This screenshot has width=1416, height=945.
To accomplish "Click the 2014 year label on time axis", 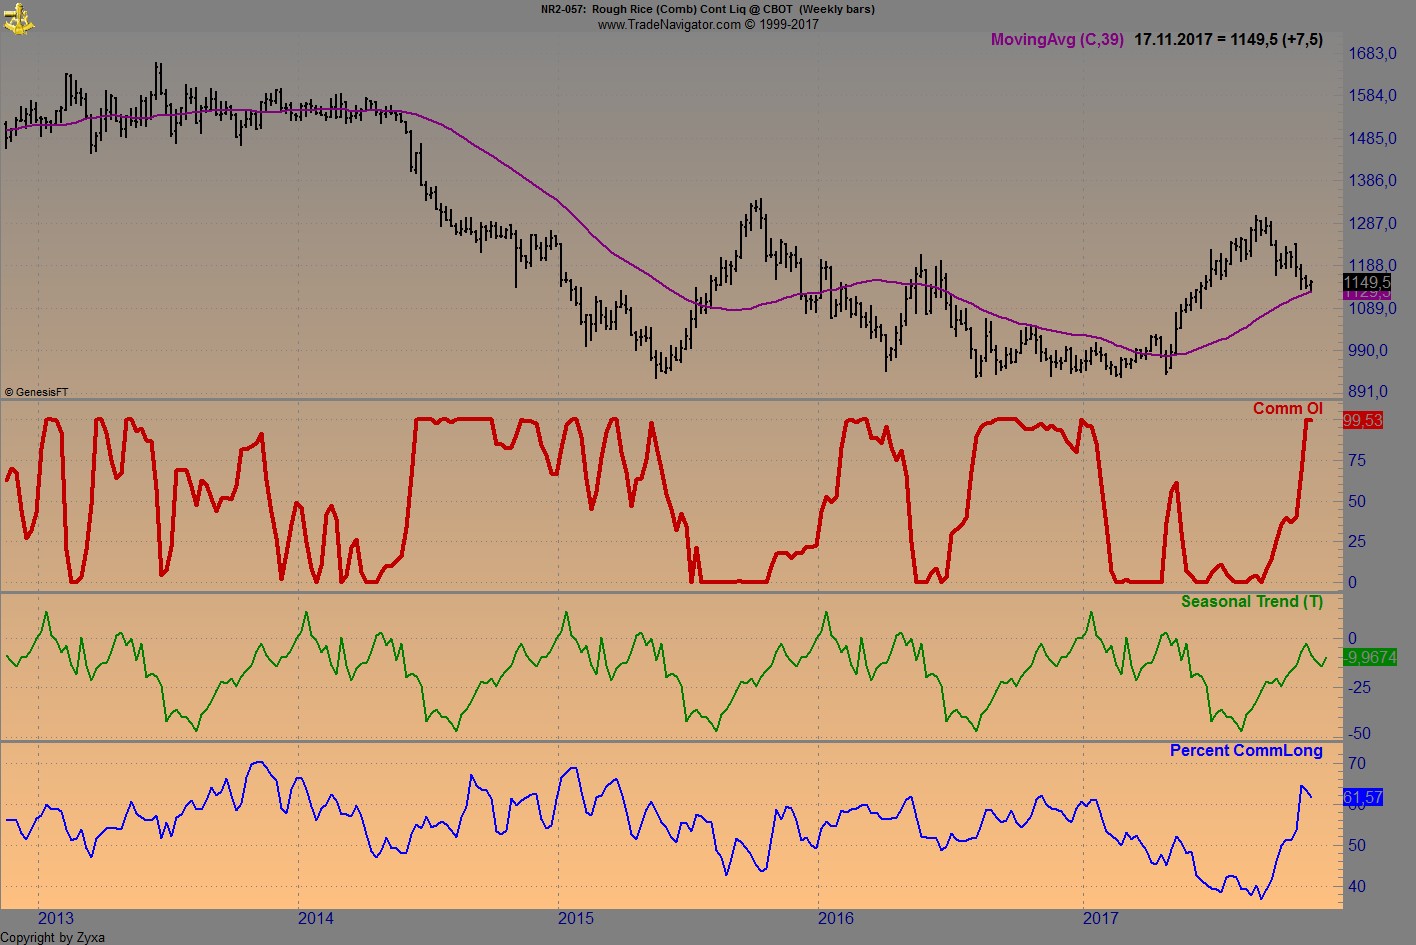I will (316, 918).
